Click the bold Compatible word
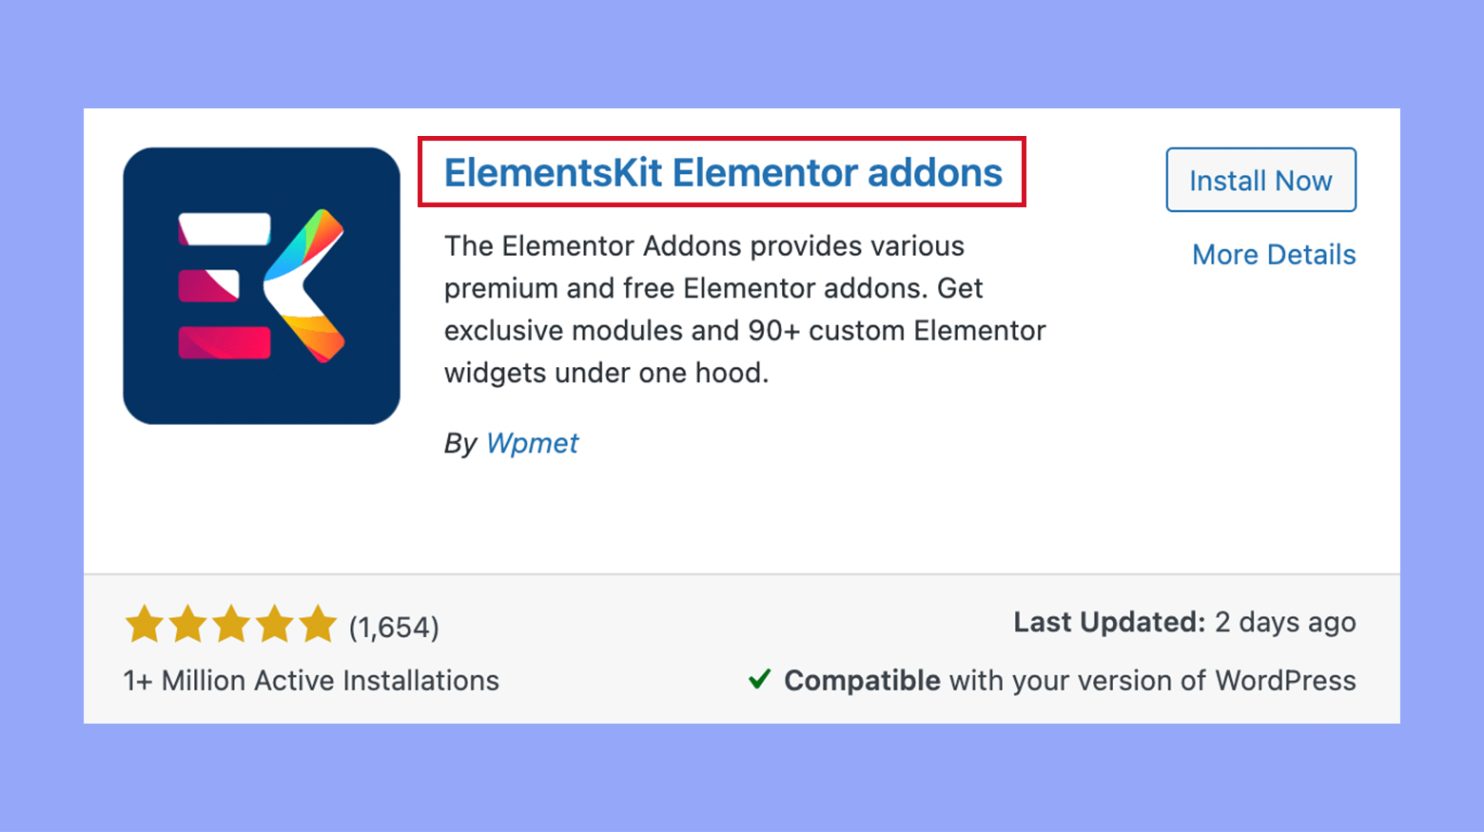The height and width of the screenshot is (832, 1484). pos(861,681)
